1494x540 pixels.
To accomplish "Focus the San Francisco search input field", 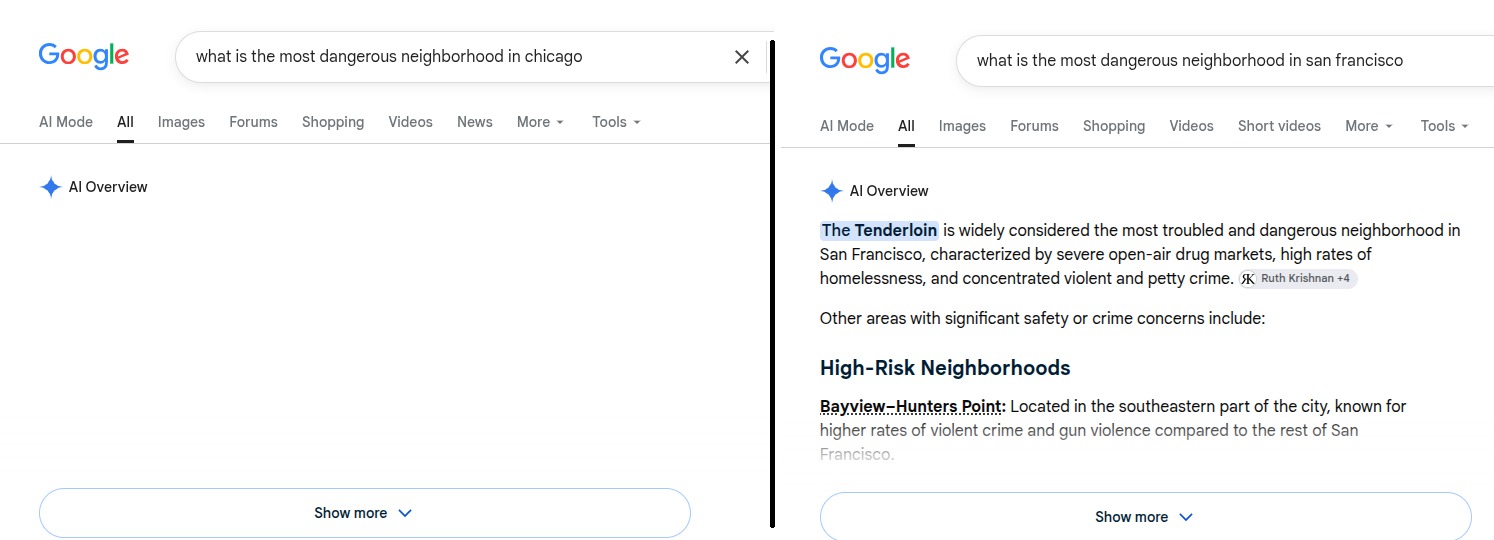I will coord(1225,60).
